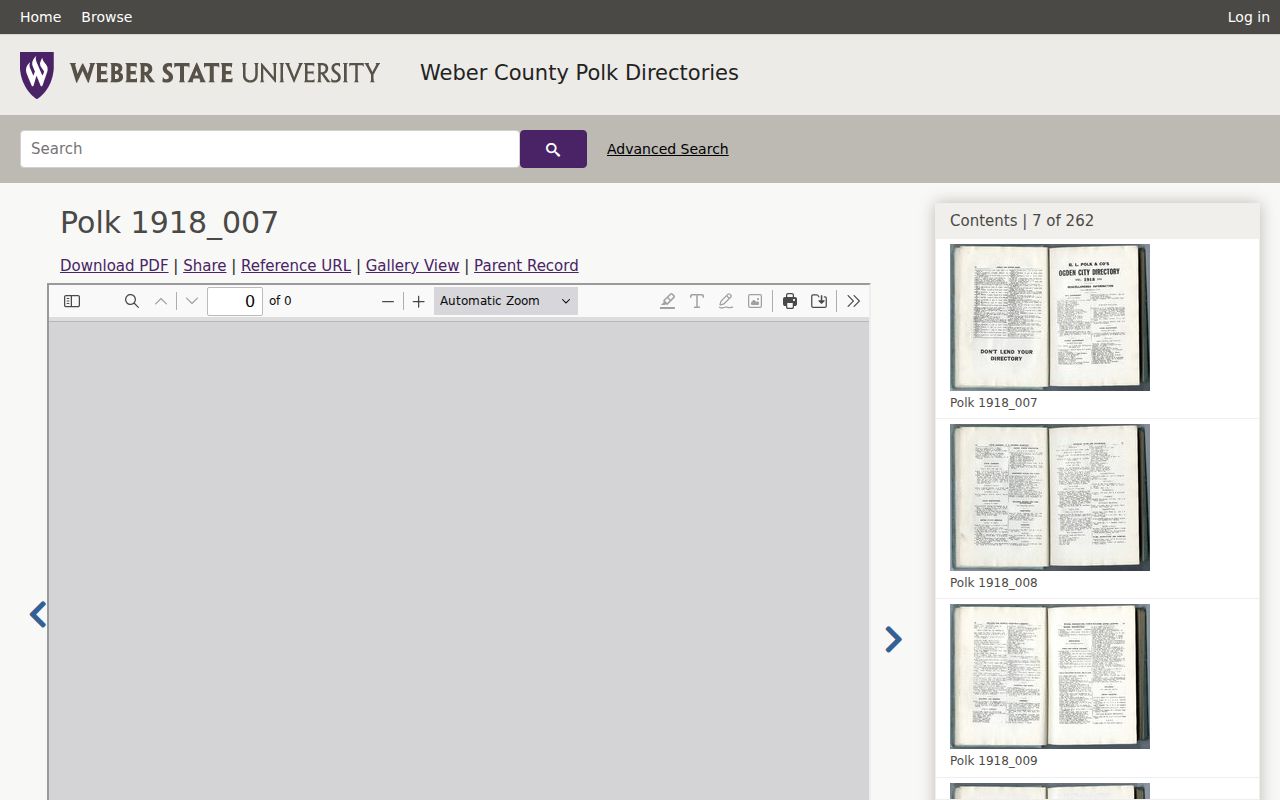The image size is (1280, 800).
Task: Open the Home menu item
Action: [40, 17]
